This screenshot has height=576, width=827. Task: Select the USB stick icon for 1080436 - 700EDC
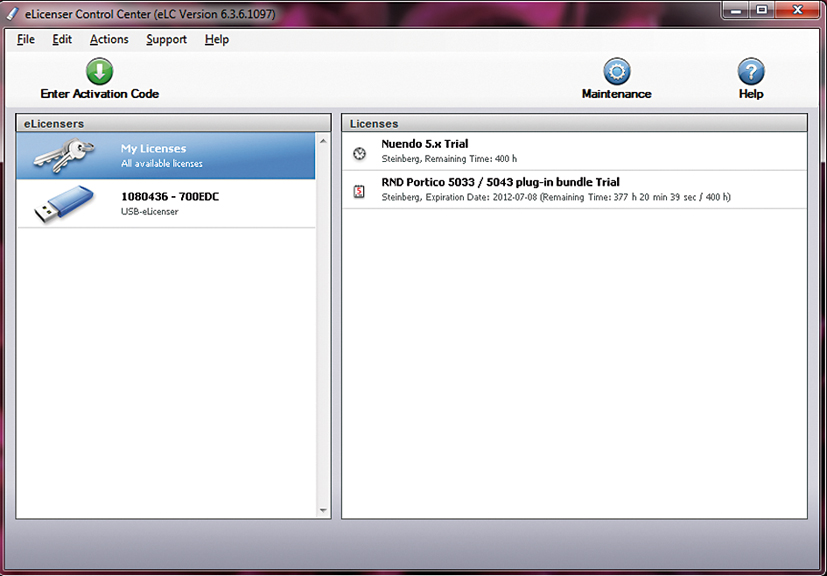[x=64, y=204]
